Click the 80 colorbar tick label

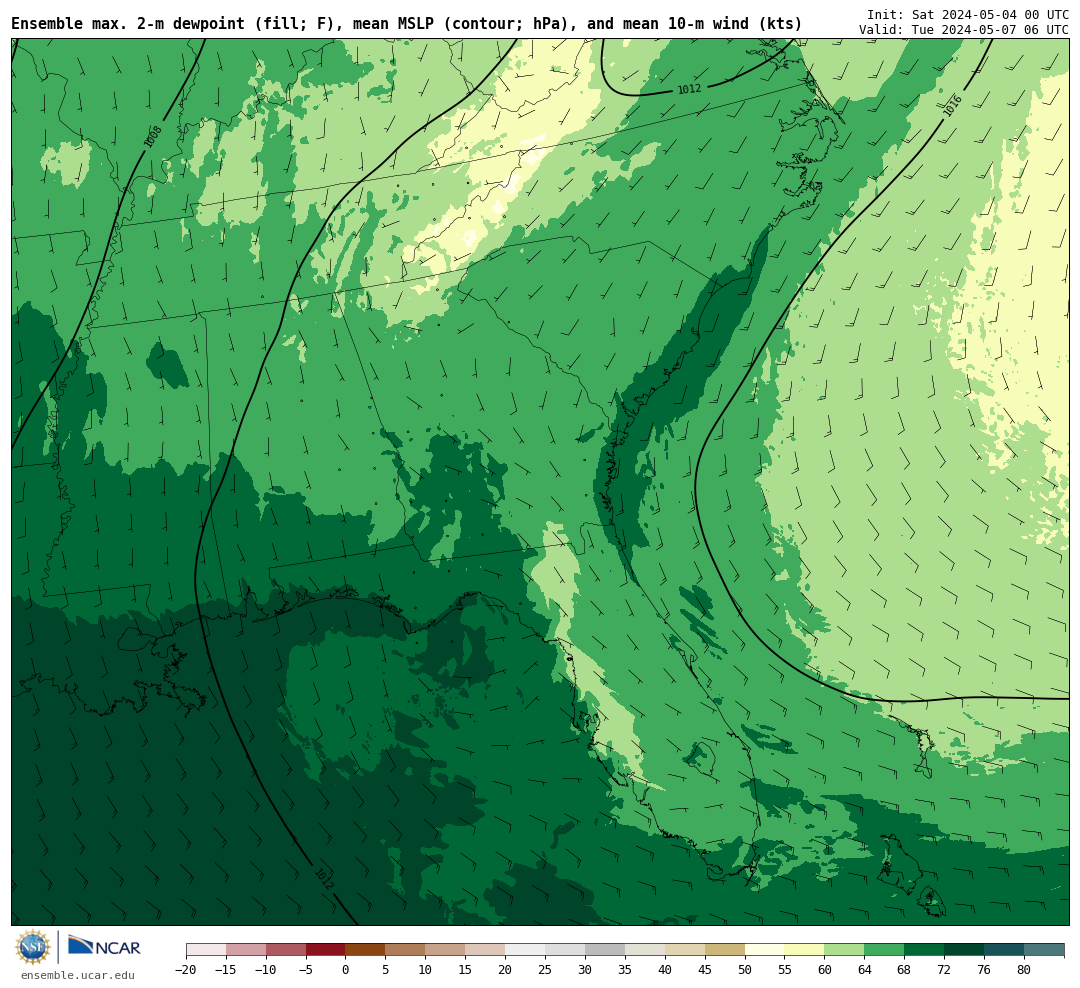(1024, 969)
